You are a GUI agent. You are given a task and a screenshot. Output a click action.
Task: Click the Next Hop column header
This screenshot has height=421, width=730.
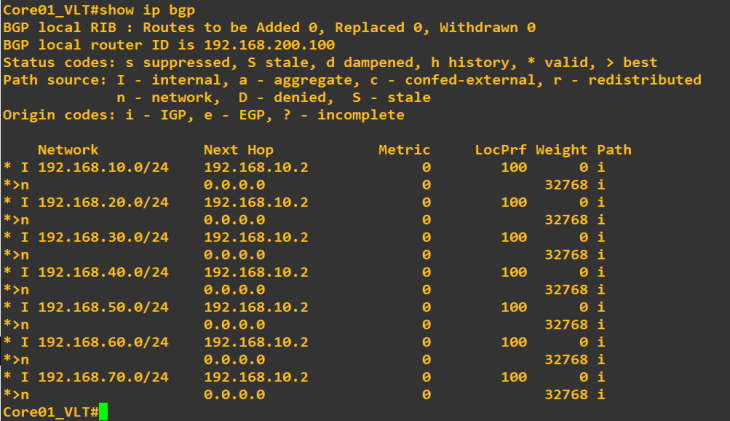coord(237,150)
